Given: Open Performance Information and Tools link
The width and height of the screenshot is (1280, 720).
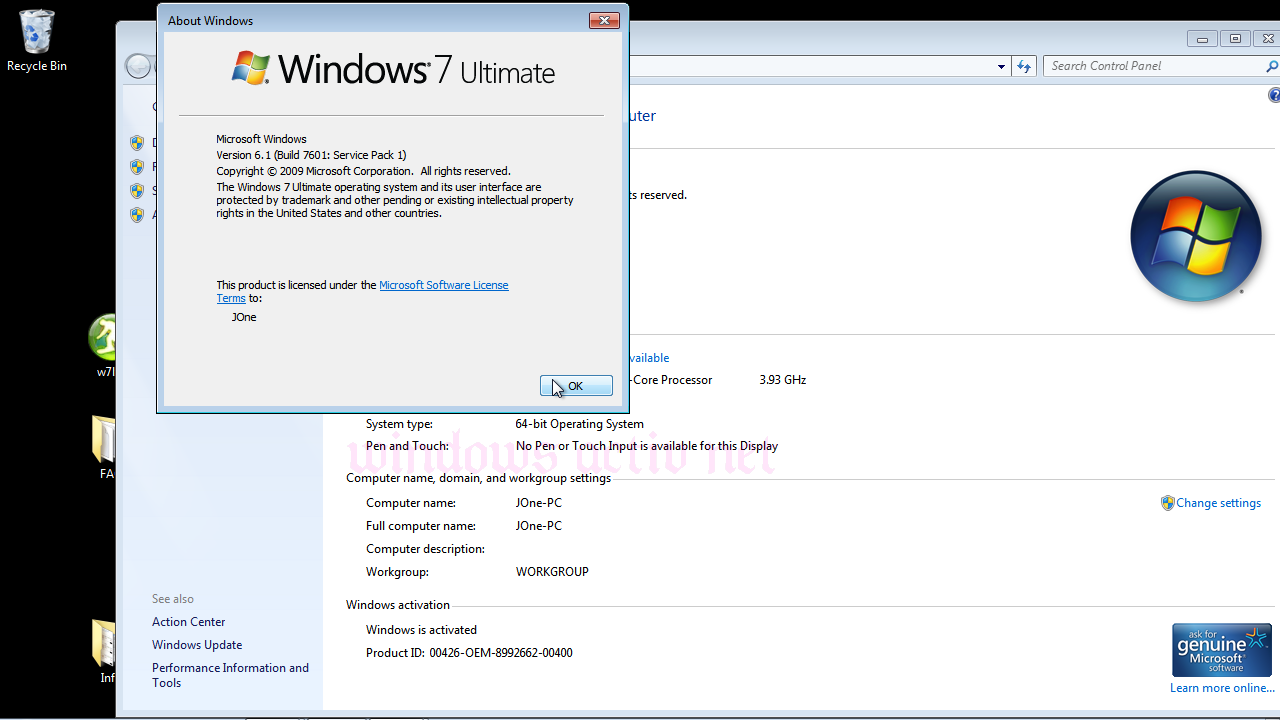Looking at the screenshot, I should tap(230, 675).
